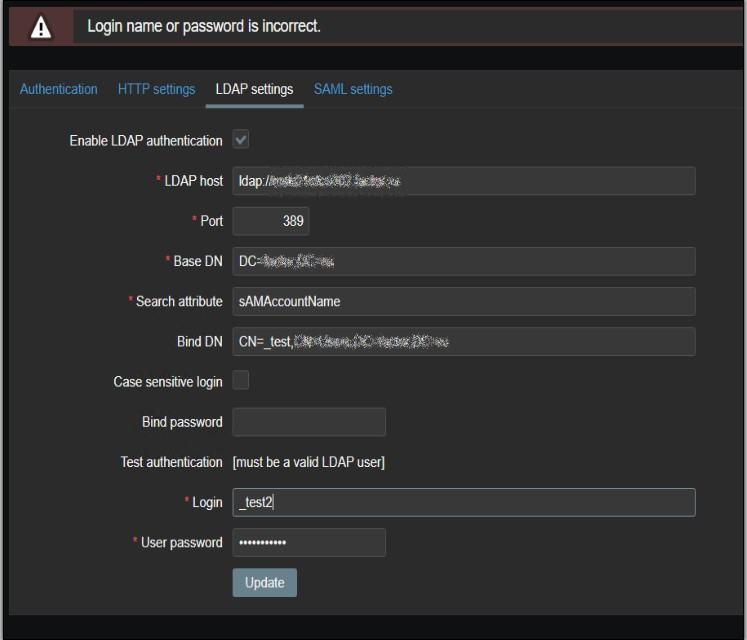This screenshot has width=747, height=640.
Task: Click the warning triangle icon
Action: (42, 28)
